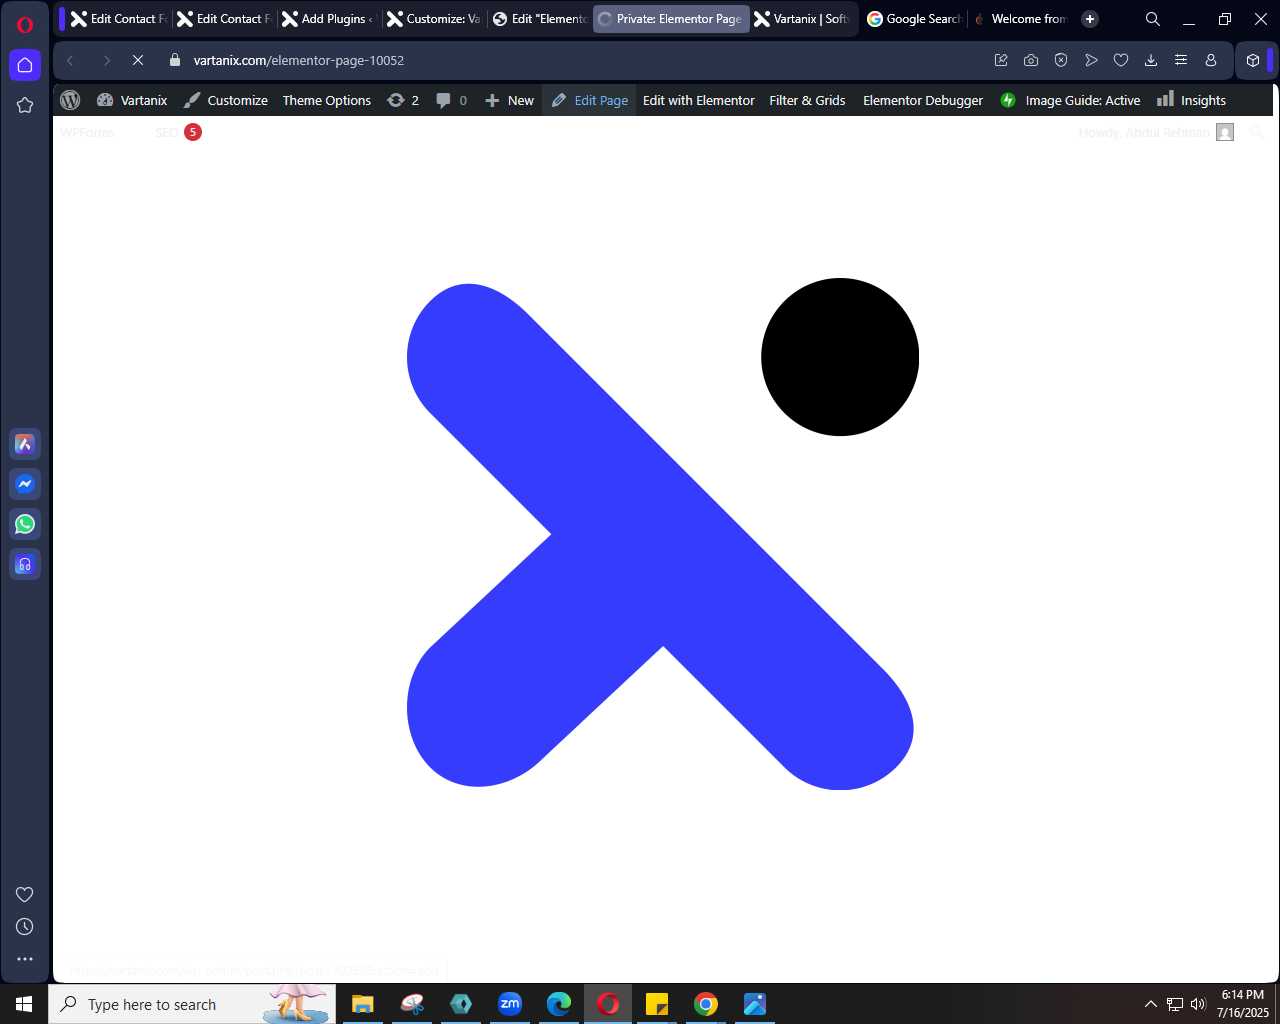Click Edit Page in admin bar
Screen dimensions: 1280x1024
point(590,100)
